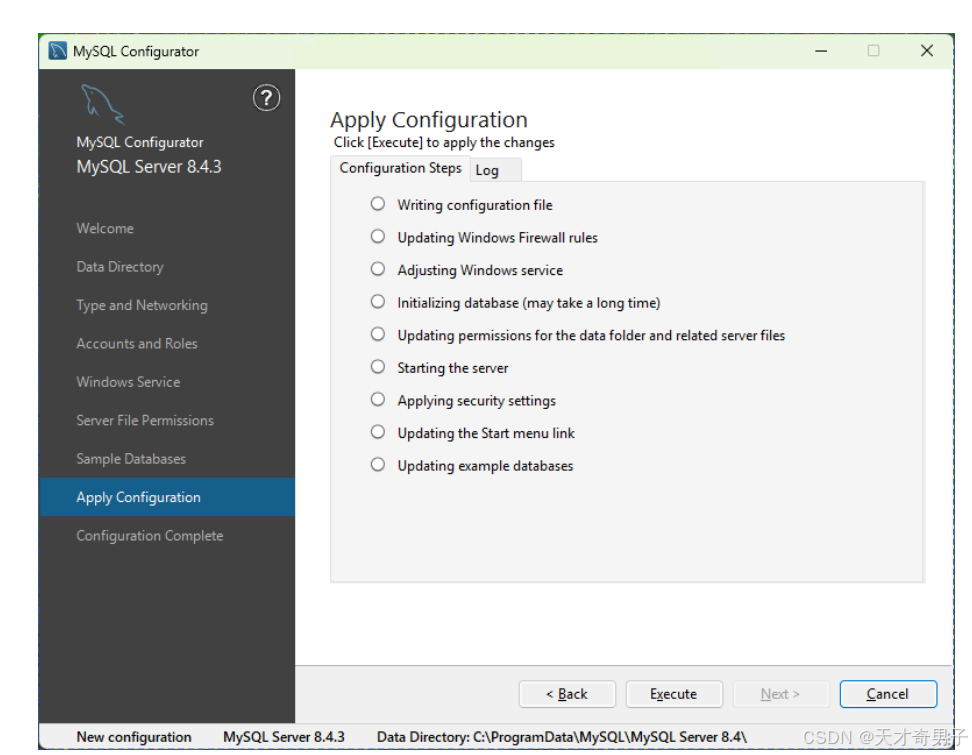The height and width of the screenshot is (755, 972).
Task: Select the Starting the server step indicator
Action: coord(378,367)
